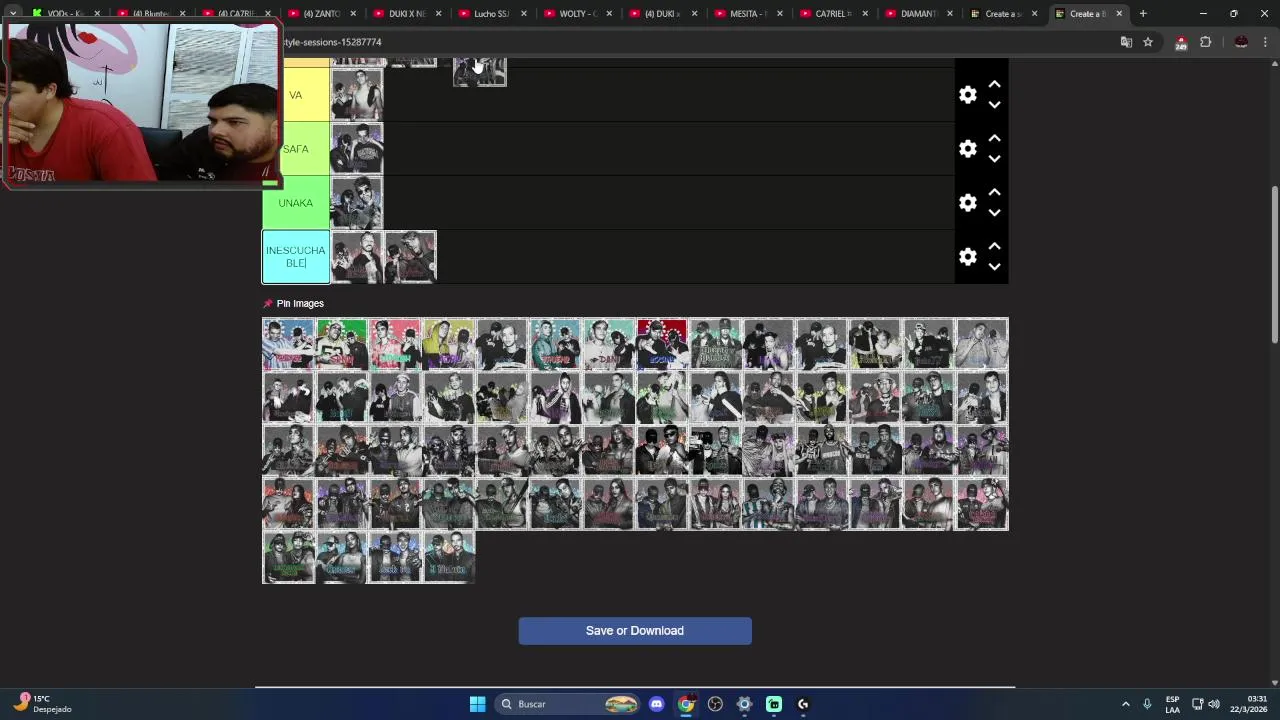Screen dimensions: 1280x720
Task: Select the image placed in the SAFA tier
Action: click(x=357, y=149)
